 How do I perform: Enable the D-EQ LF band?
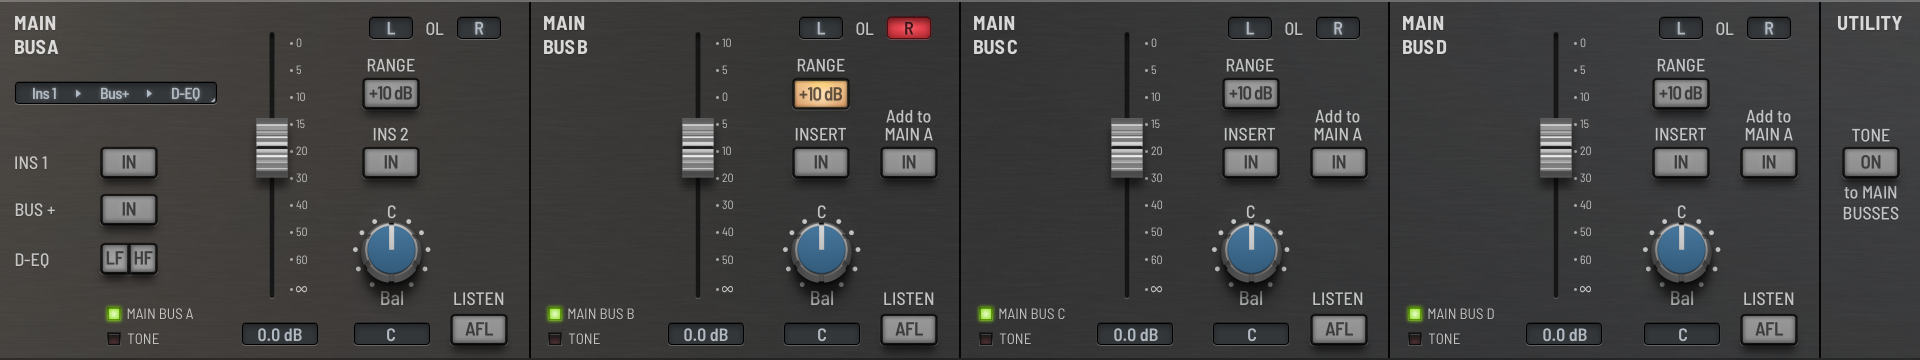click(x=115, y=259)
